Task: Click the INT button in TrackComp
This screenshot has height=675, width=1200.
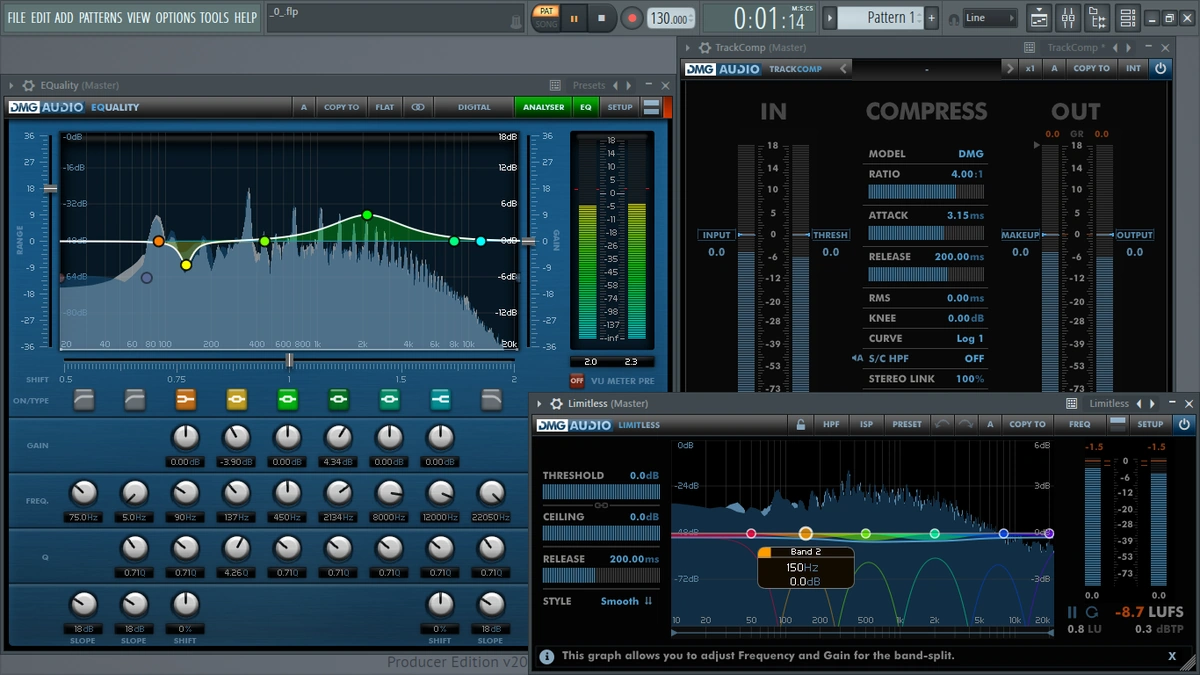Action: pos(1133,68)
